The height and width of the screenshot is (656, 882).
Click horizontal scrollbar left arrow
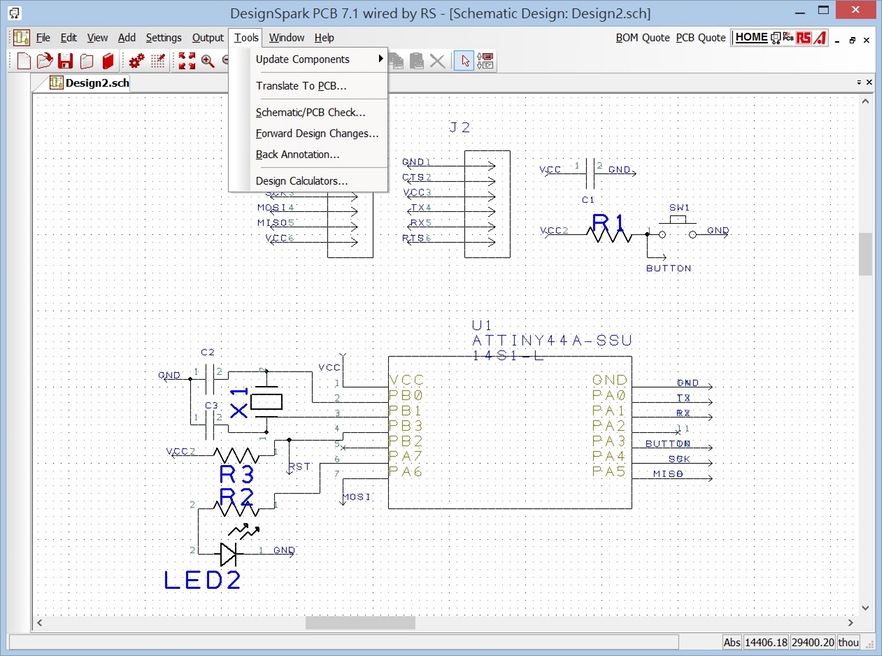click(x=39, y=623)
